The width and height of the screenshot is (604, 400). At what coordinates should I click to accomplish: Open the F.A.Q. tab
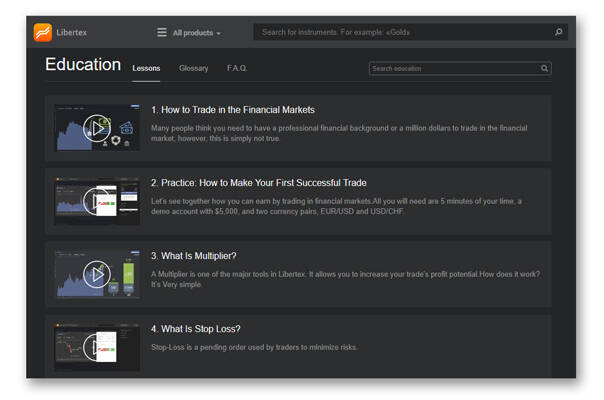(237, 68)
